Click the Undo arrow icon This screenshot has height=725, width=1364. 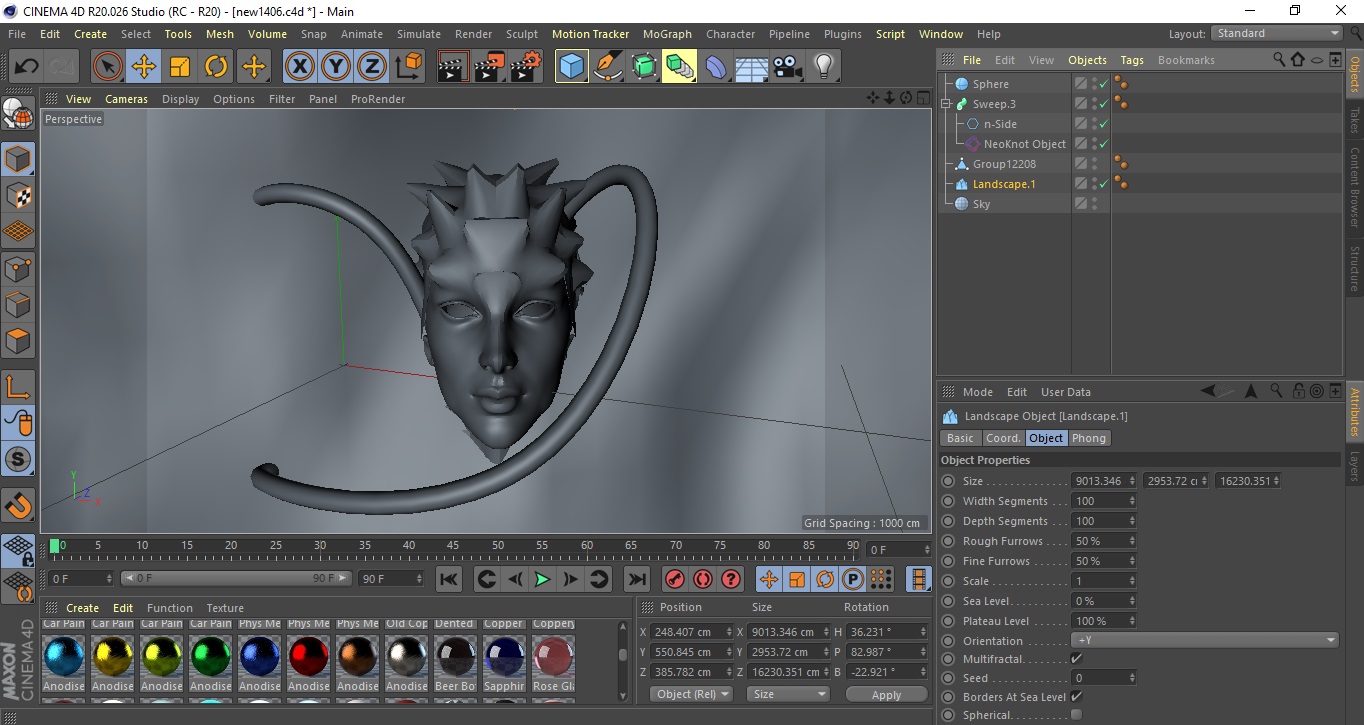[x=27, y=67]
